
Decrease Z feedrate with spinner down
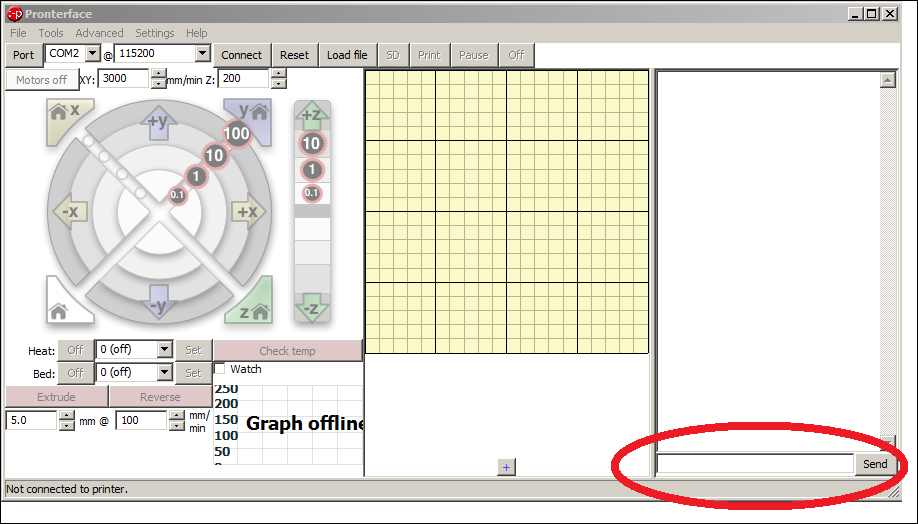click(279, 84)
